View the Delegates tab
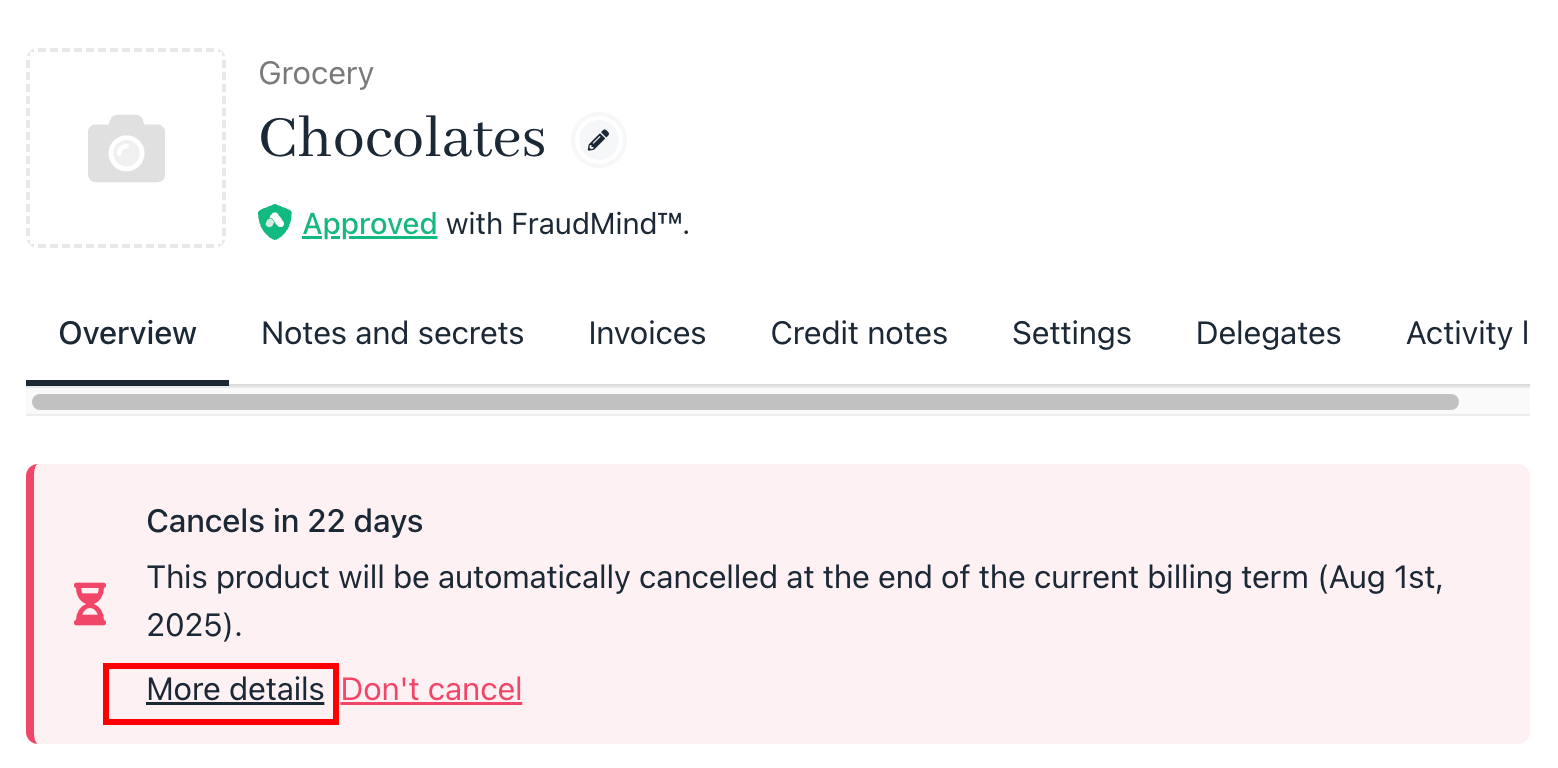Image resolution: width=1558 pixels, height=768 pixels. tap(1268, 333)
